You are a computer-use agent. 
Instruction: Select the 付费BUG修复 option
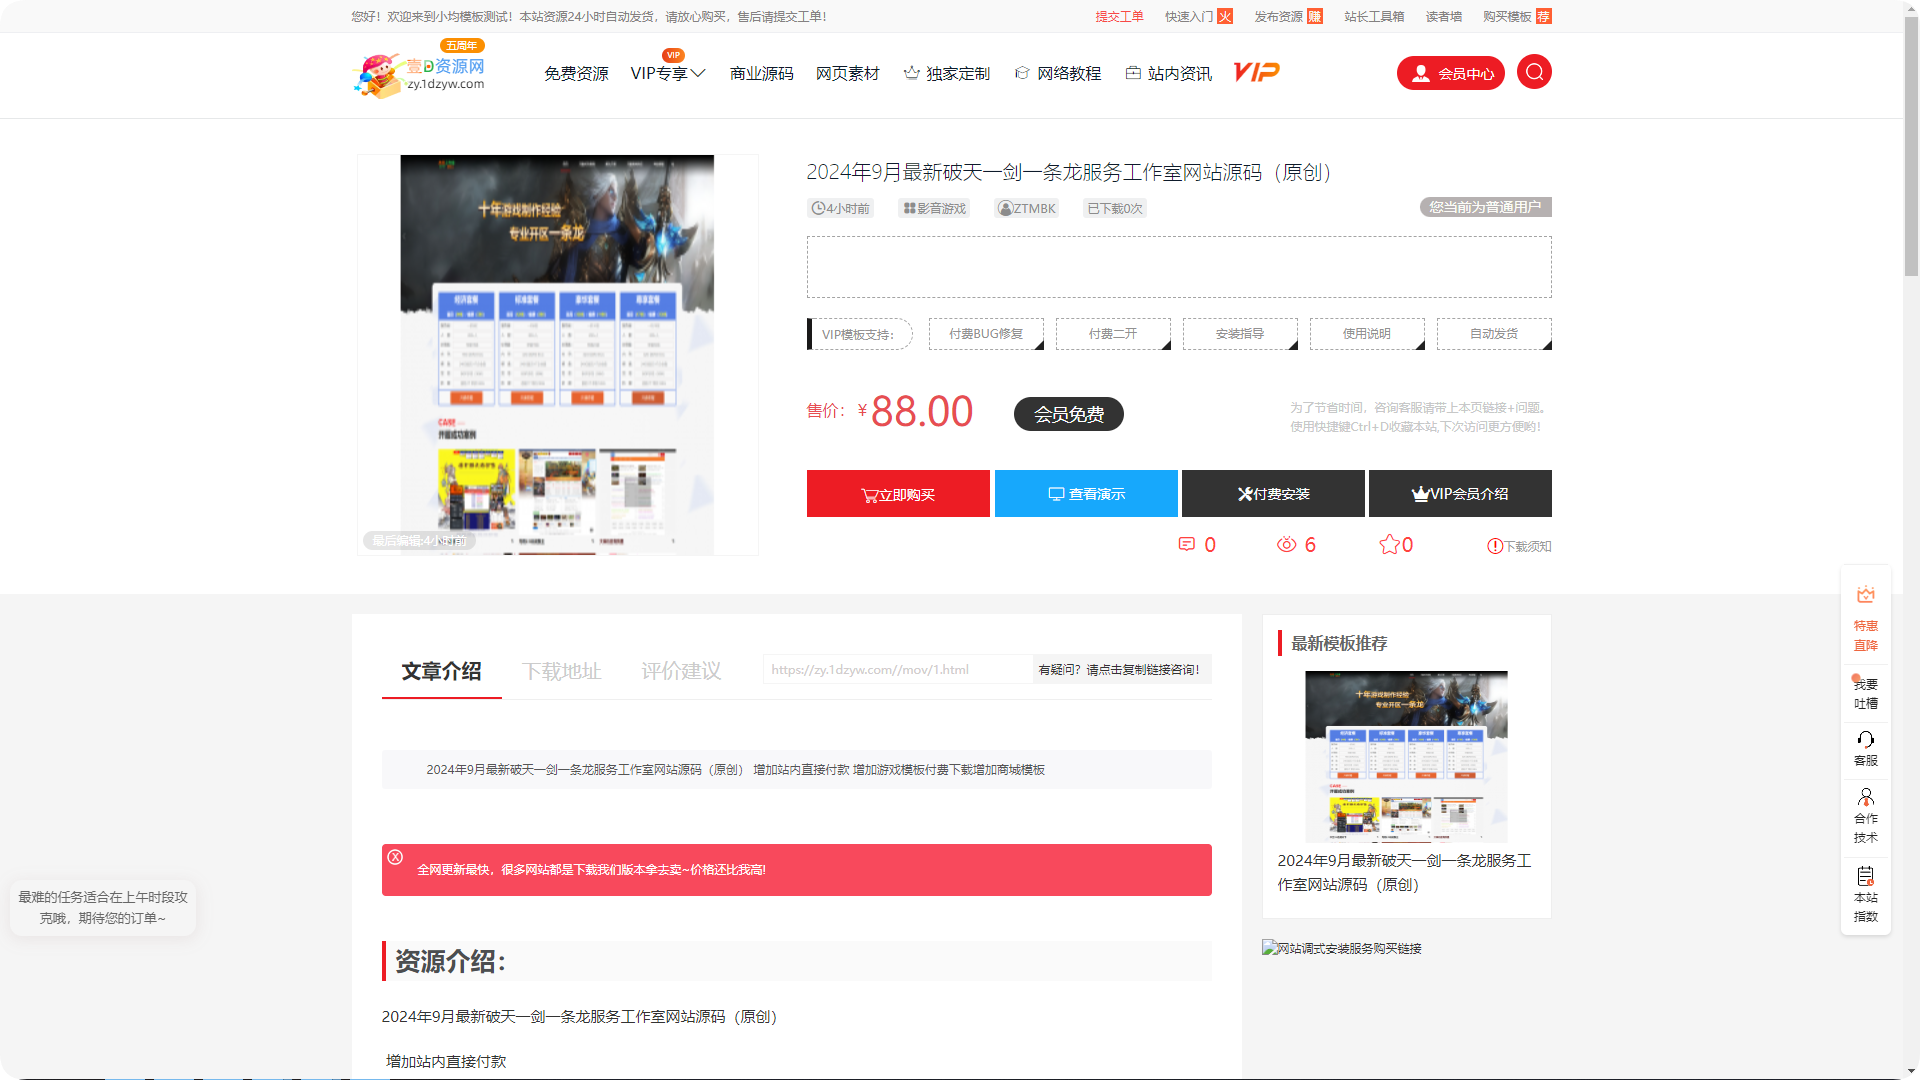pyautogui.click(x=986, y=334)
